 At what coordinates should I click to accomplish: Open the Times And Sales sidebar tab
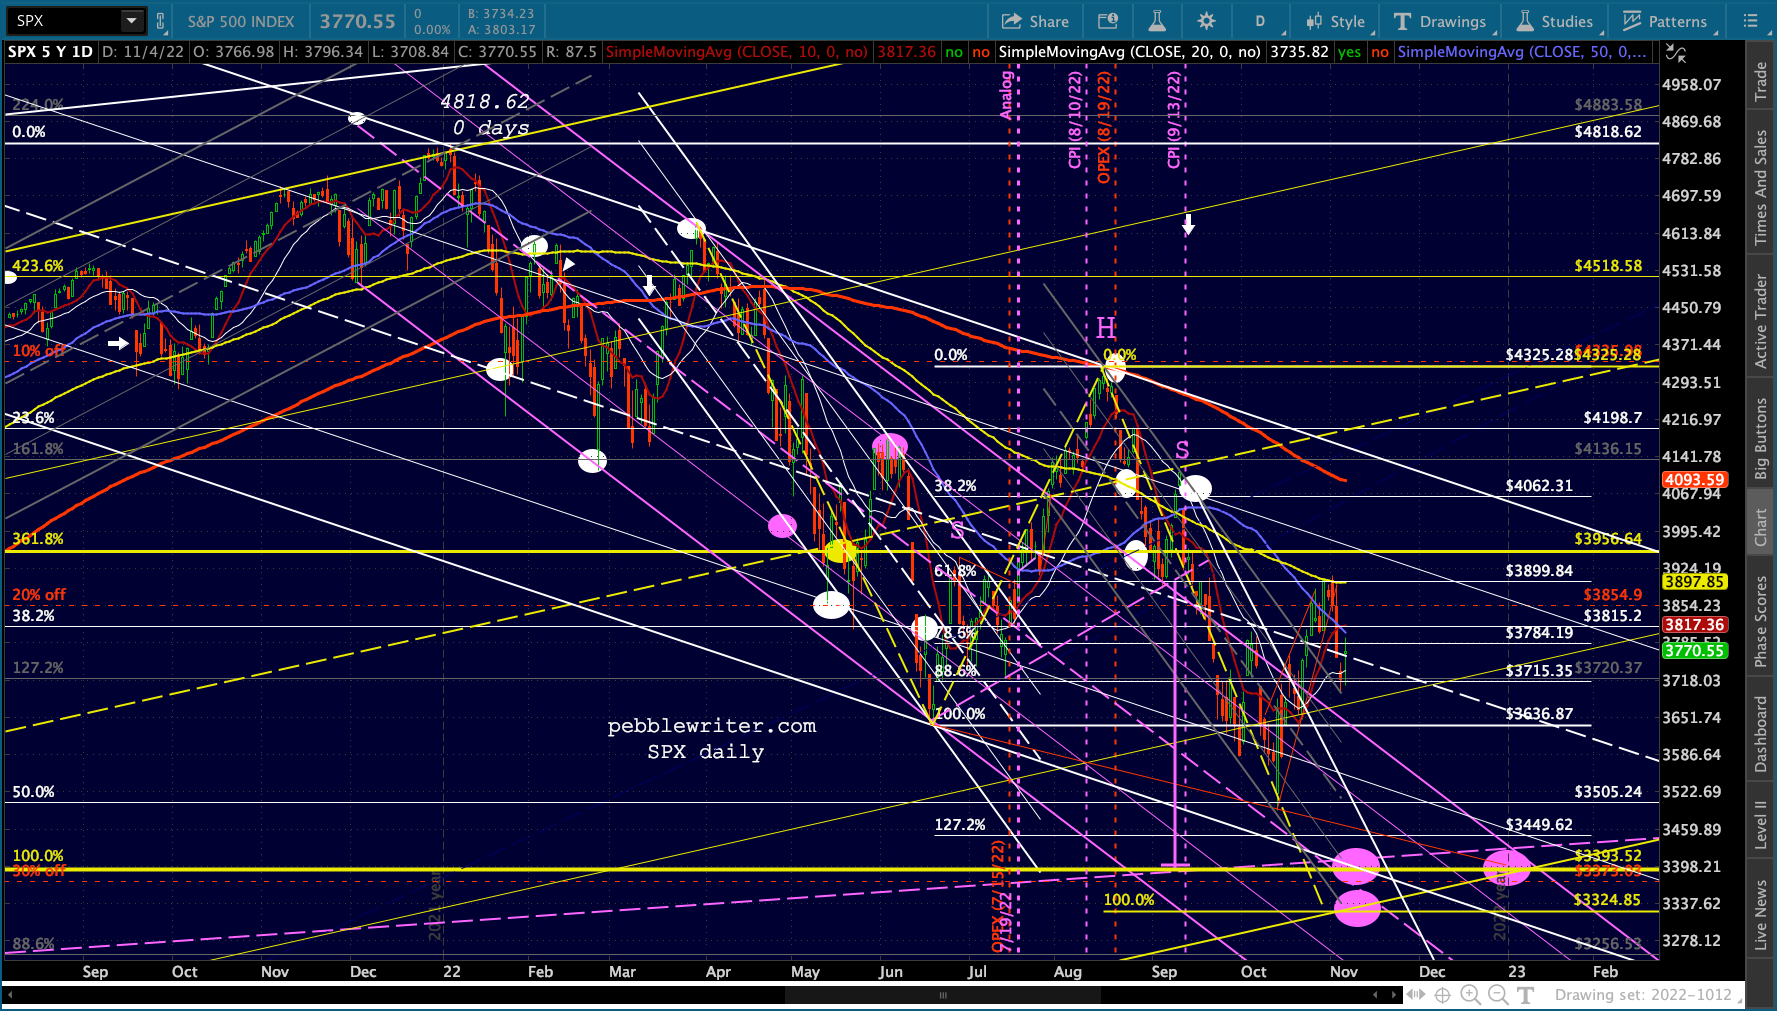coord(1761,188)
